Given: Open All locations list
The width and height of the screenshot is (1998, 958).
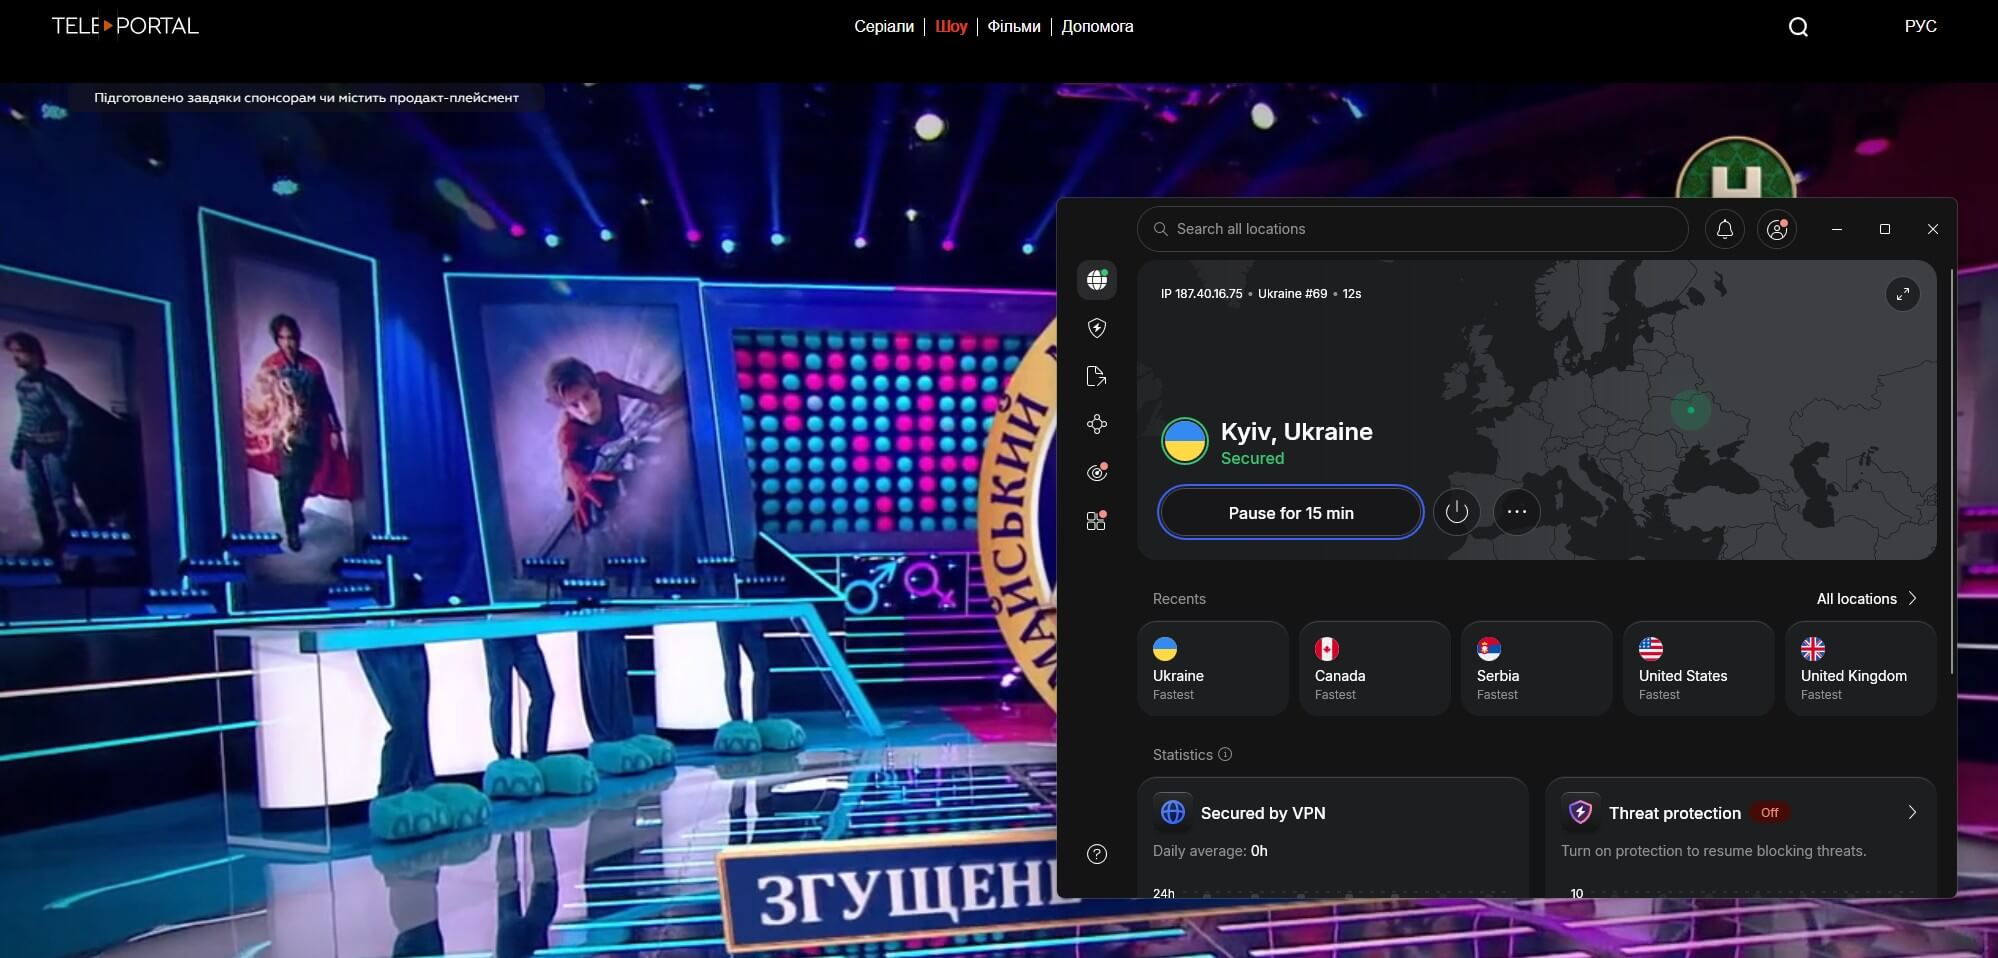Looking at the screenshot, I should [x=1867, y=598].
